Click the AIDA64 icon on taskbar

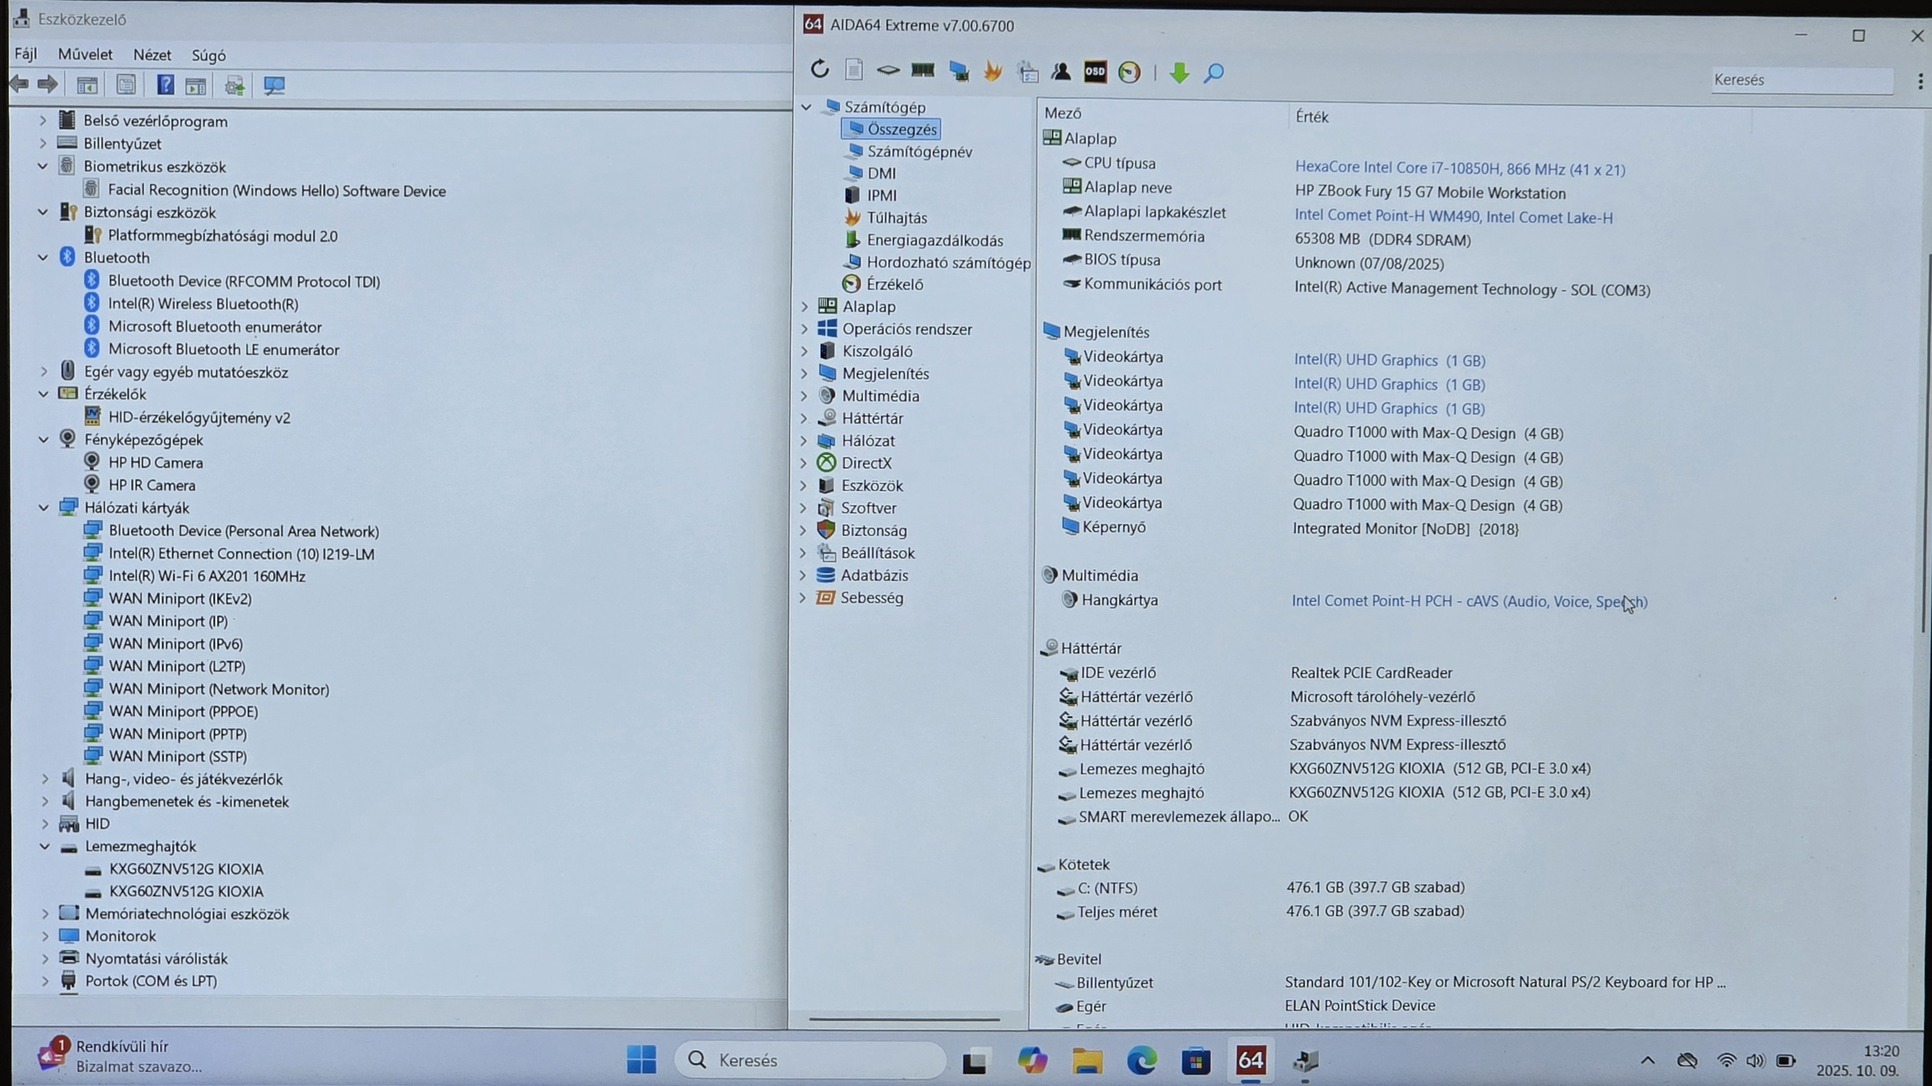coord(1250,1060)
